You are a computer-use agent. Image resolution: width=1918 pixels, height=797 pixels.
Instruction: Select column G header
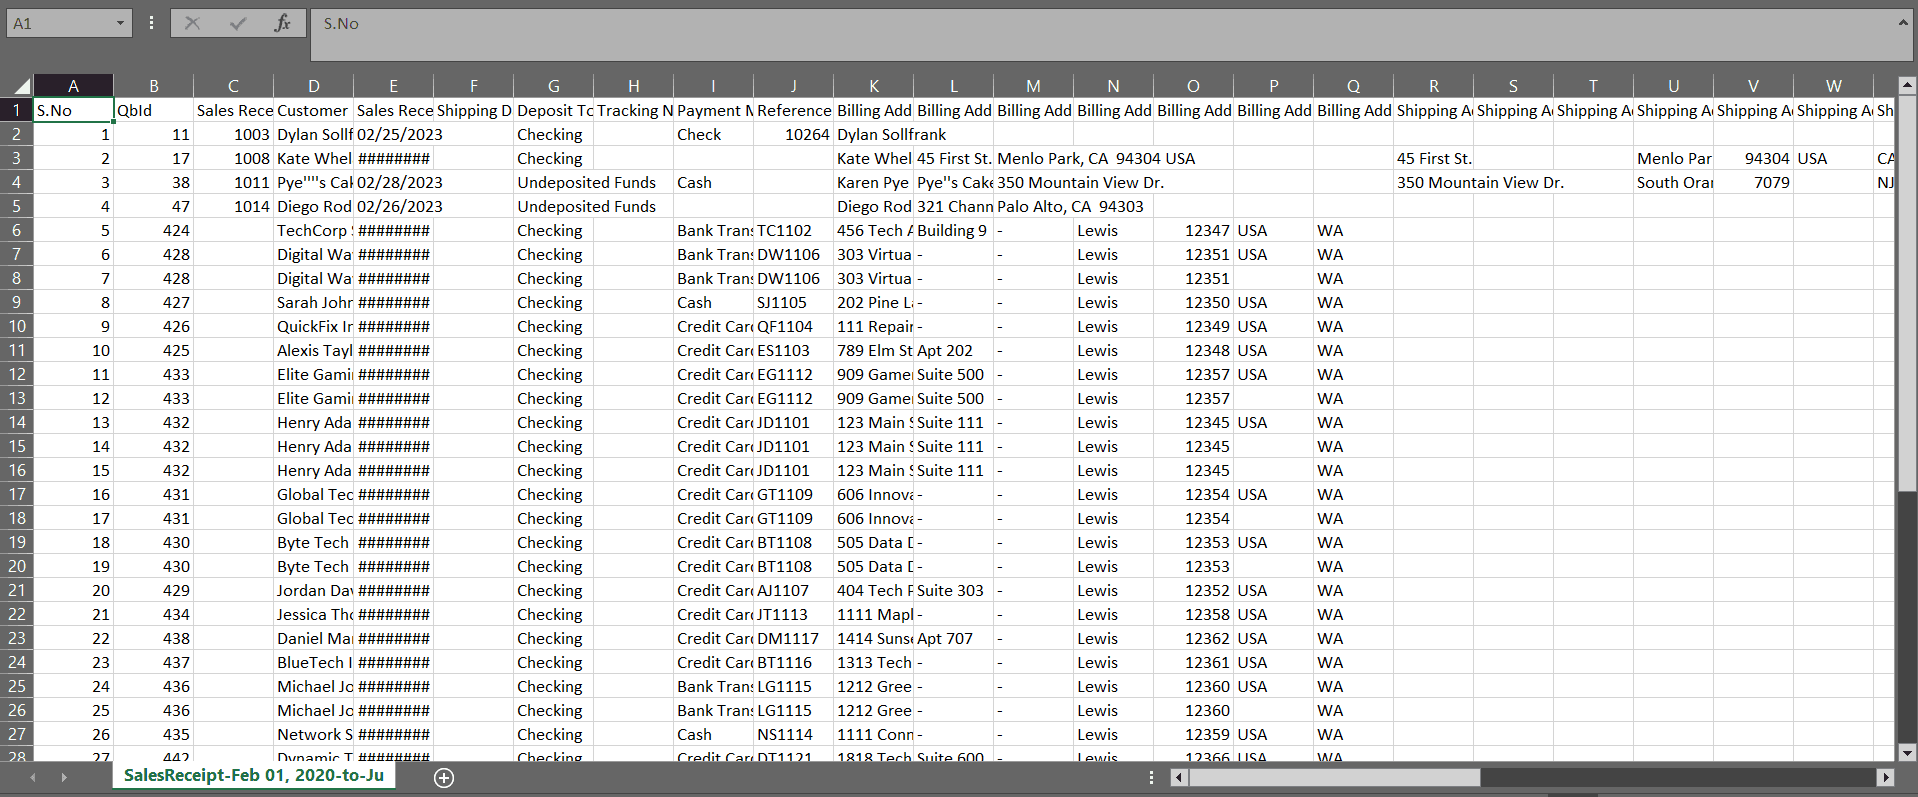pyautogui.click(x=553, y=86)
